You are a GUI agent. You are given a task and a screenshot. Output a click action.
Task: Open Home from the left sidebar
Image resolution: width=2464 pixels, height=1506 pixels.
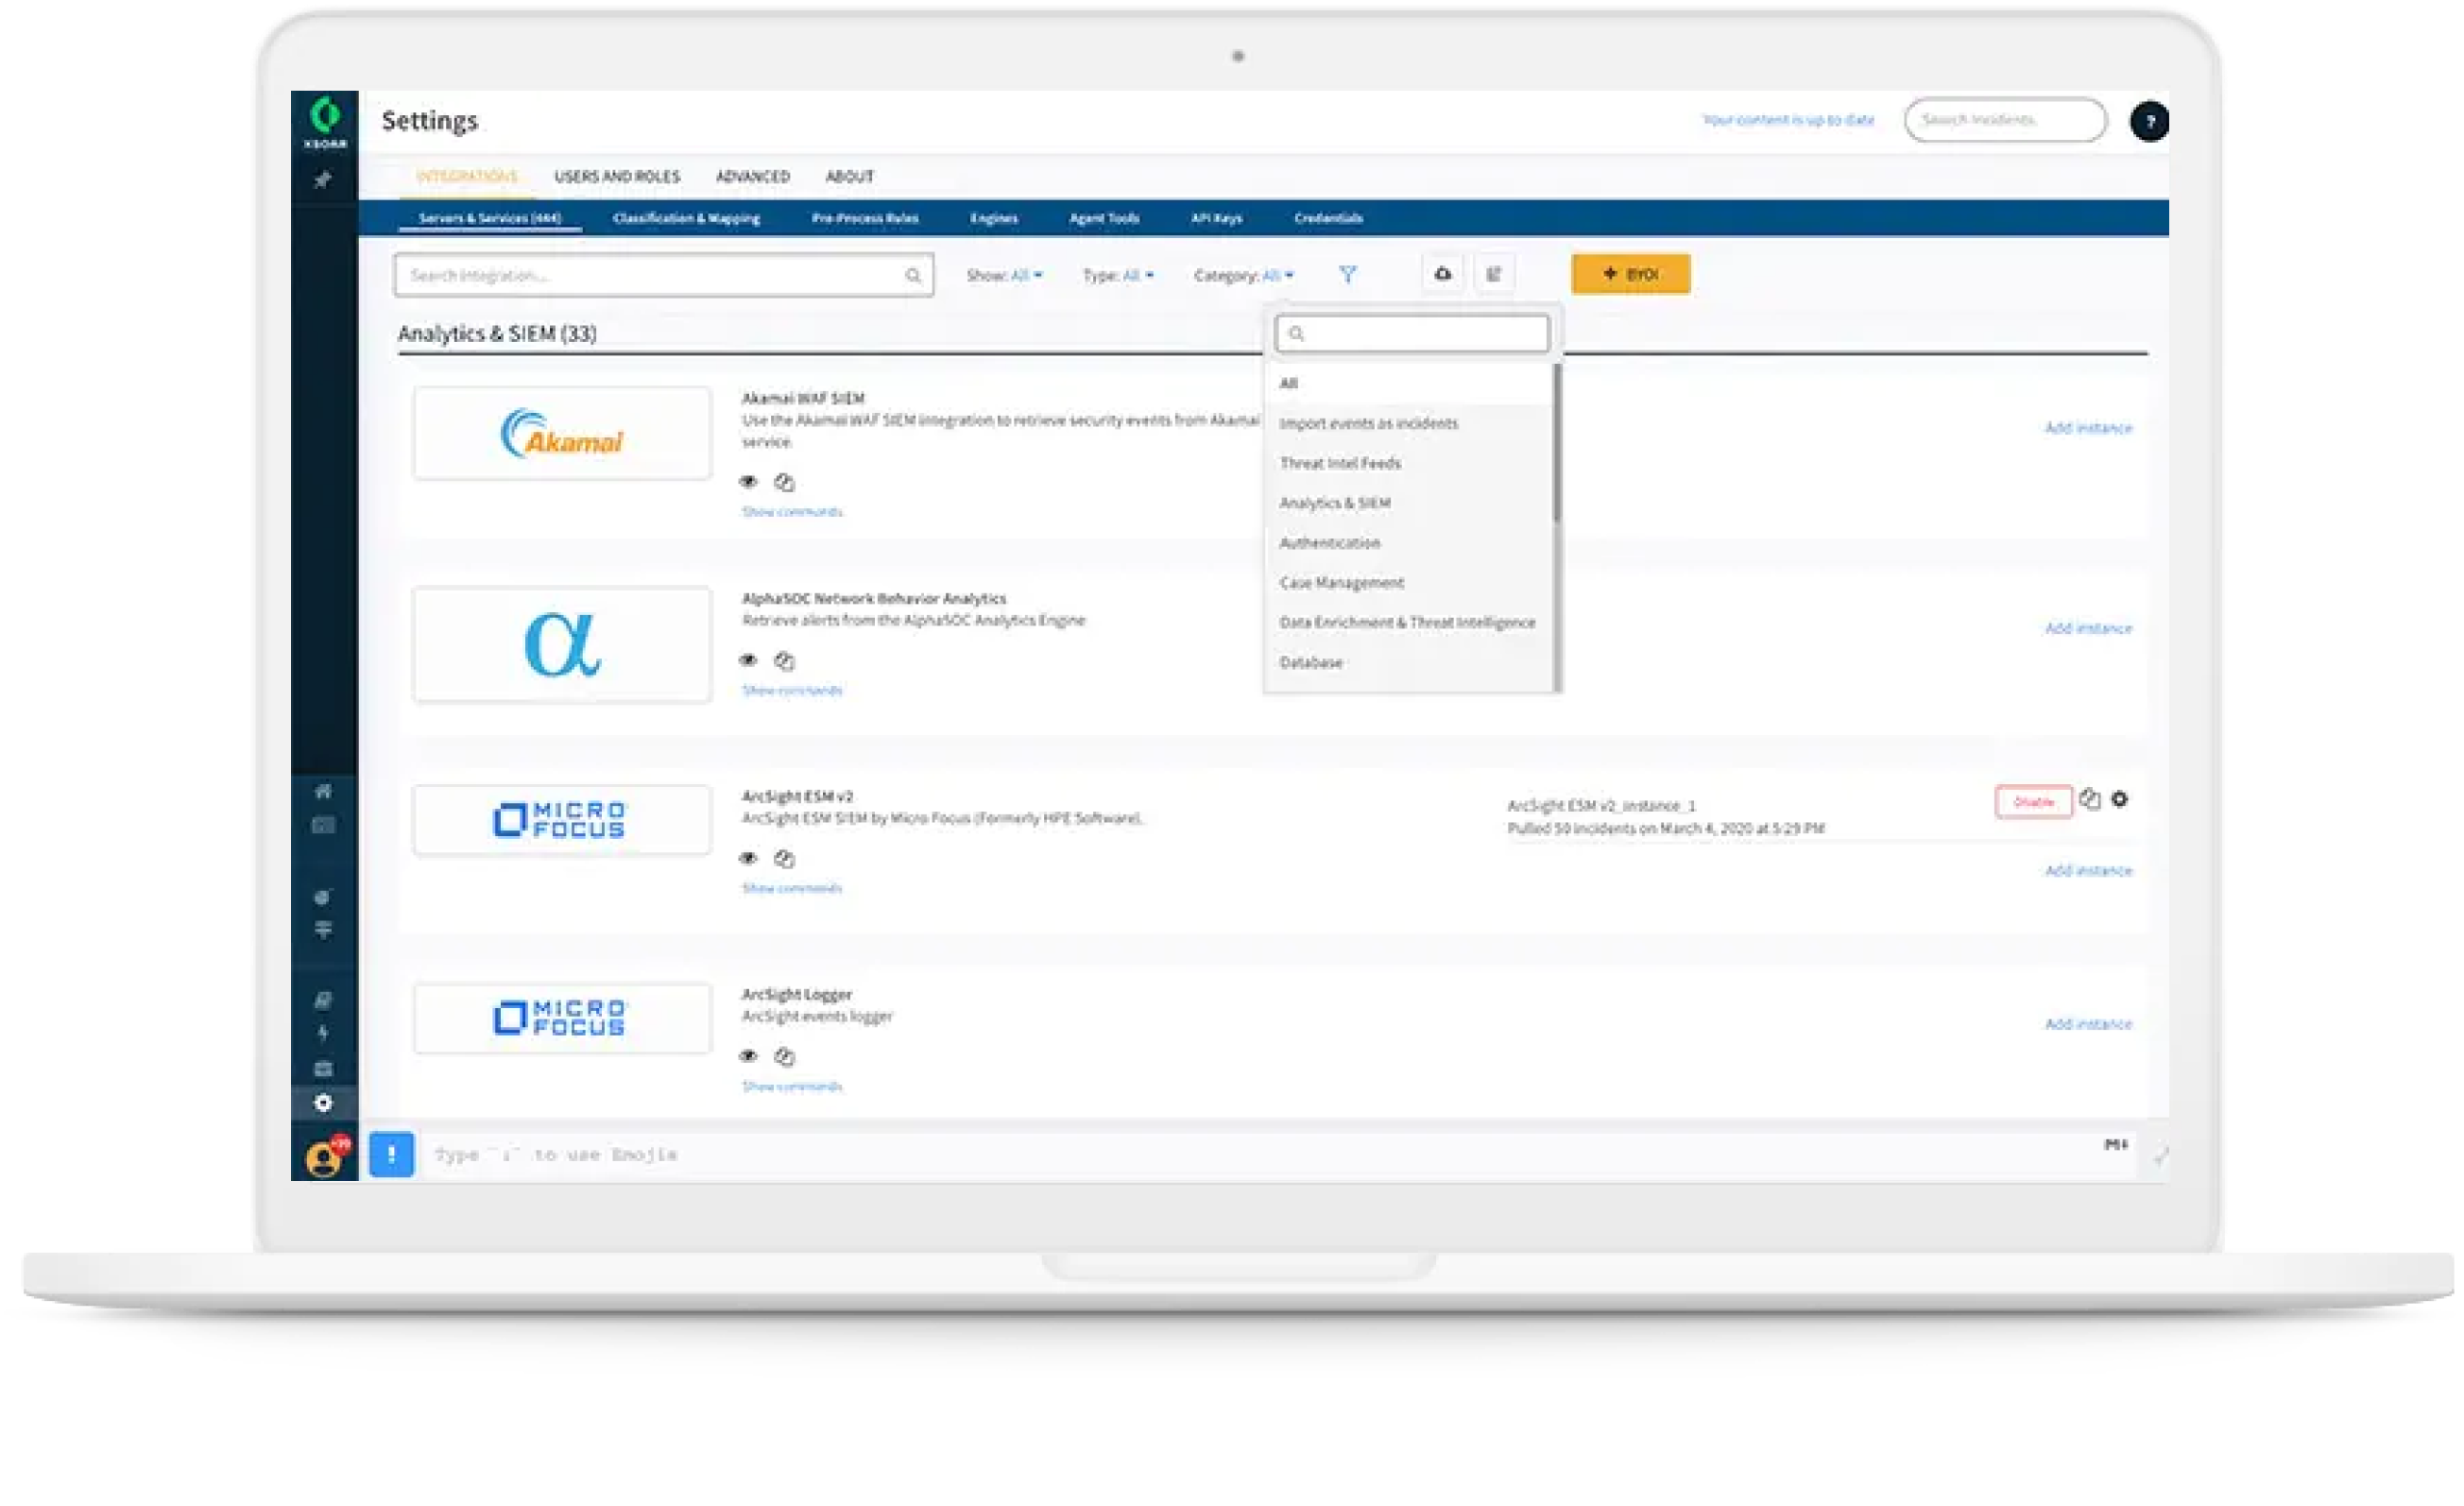[322, 791]
